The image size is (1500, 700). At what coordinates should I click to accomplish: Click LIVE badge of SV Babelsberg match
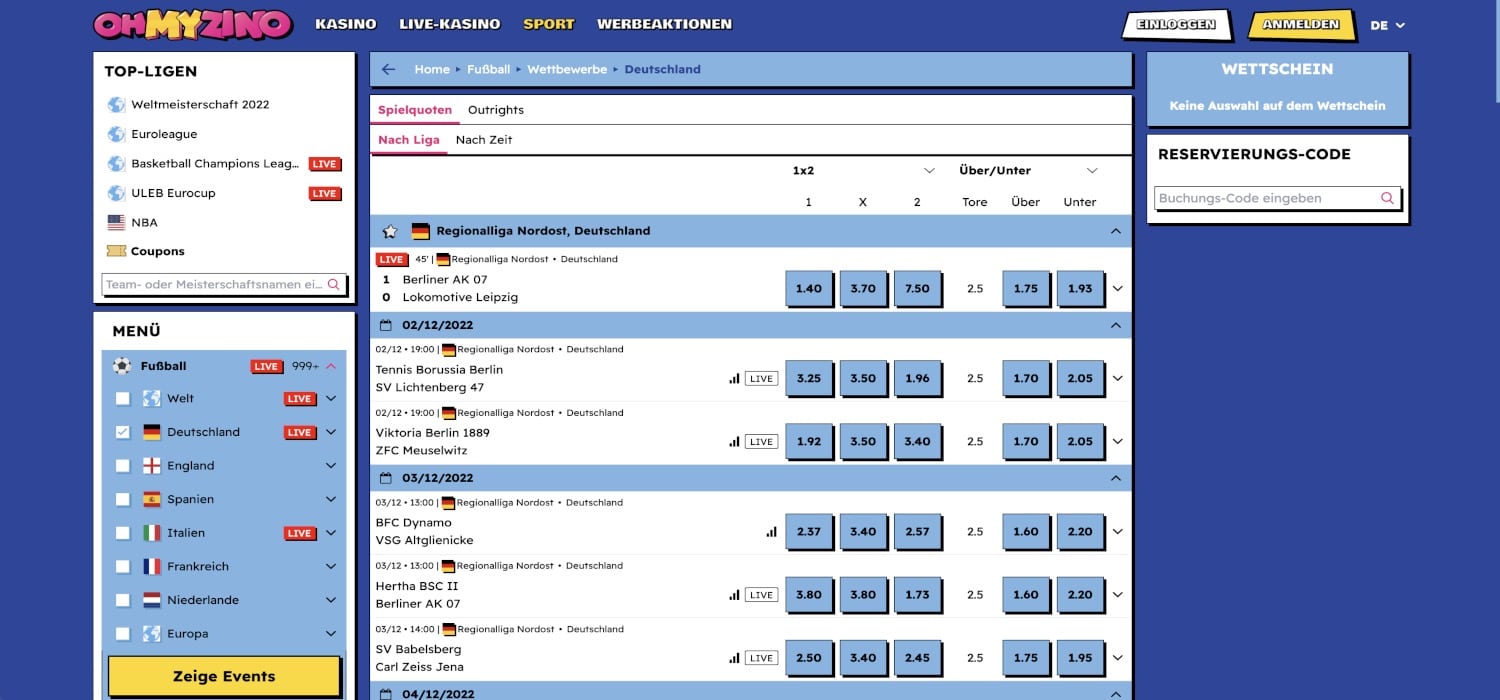tap(761, 657)
